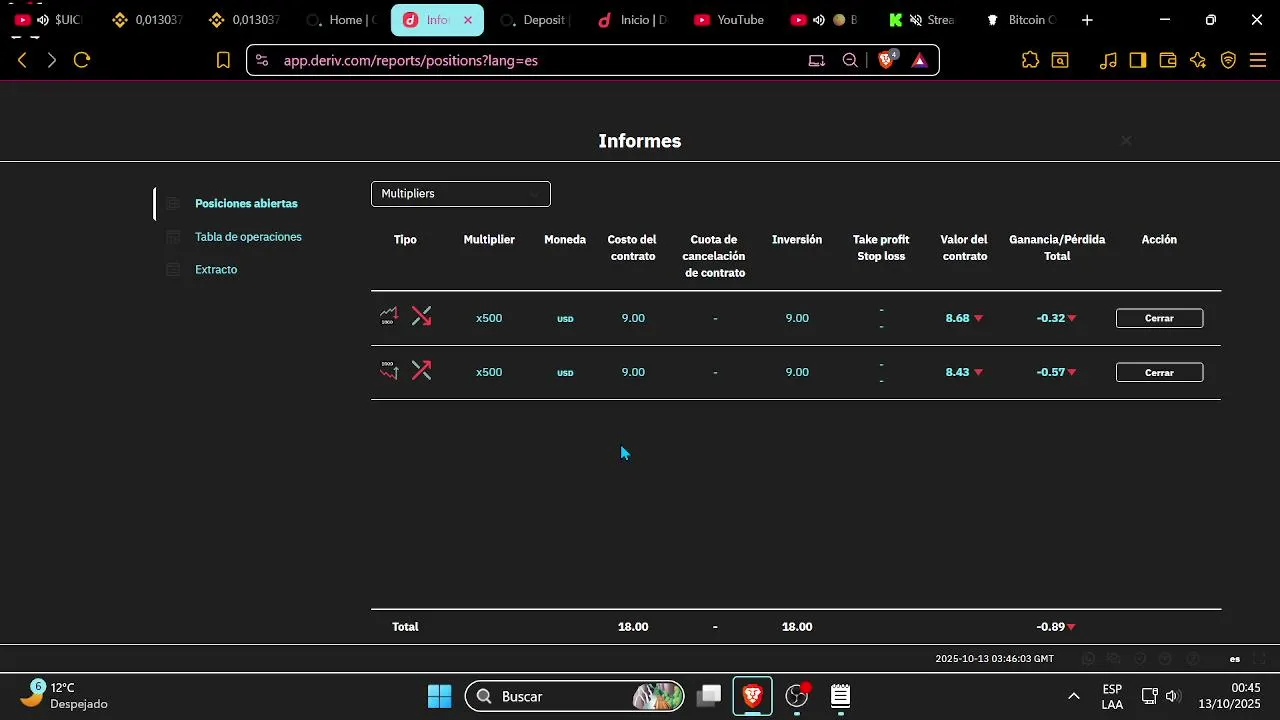The width and height of the screenshot is (1280, 720).
Task: Switch to the Home tab
Action: pyautogui.click(x=342, y=20)
